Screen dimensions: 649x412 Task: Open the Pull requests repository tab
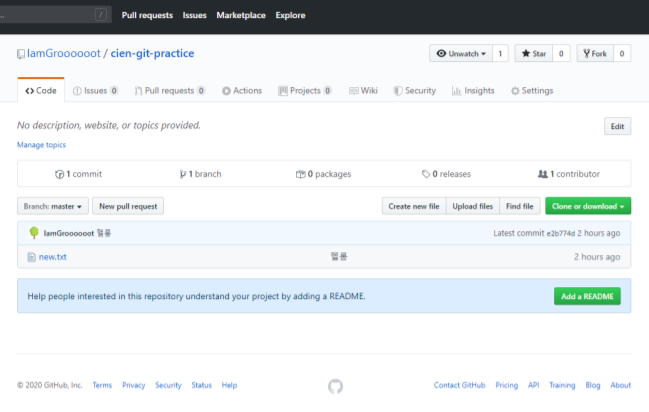point(170,91)
